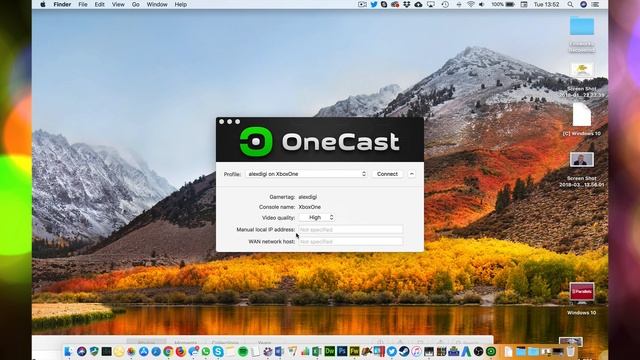Screen dimensions: 640x360
Task: Select the blue folder on the desktop
Action: 582,26
